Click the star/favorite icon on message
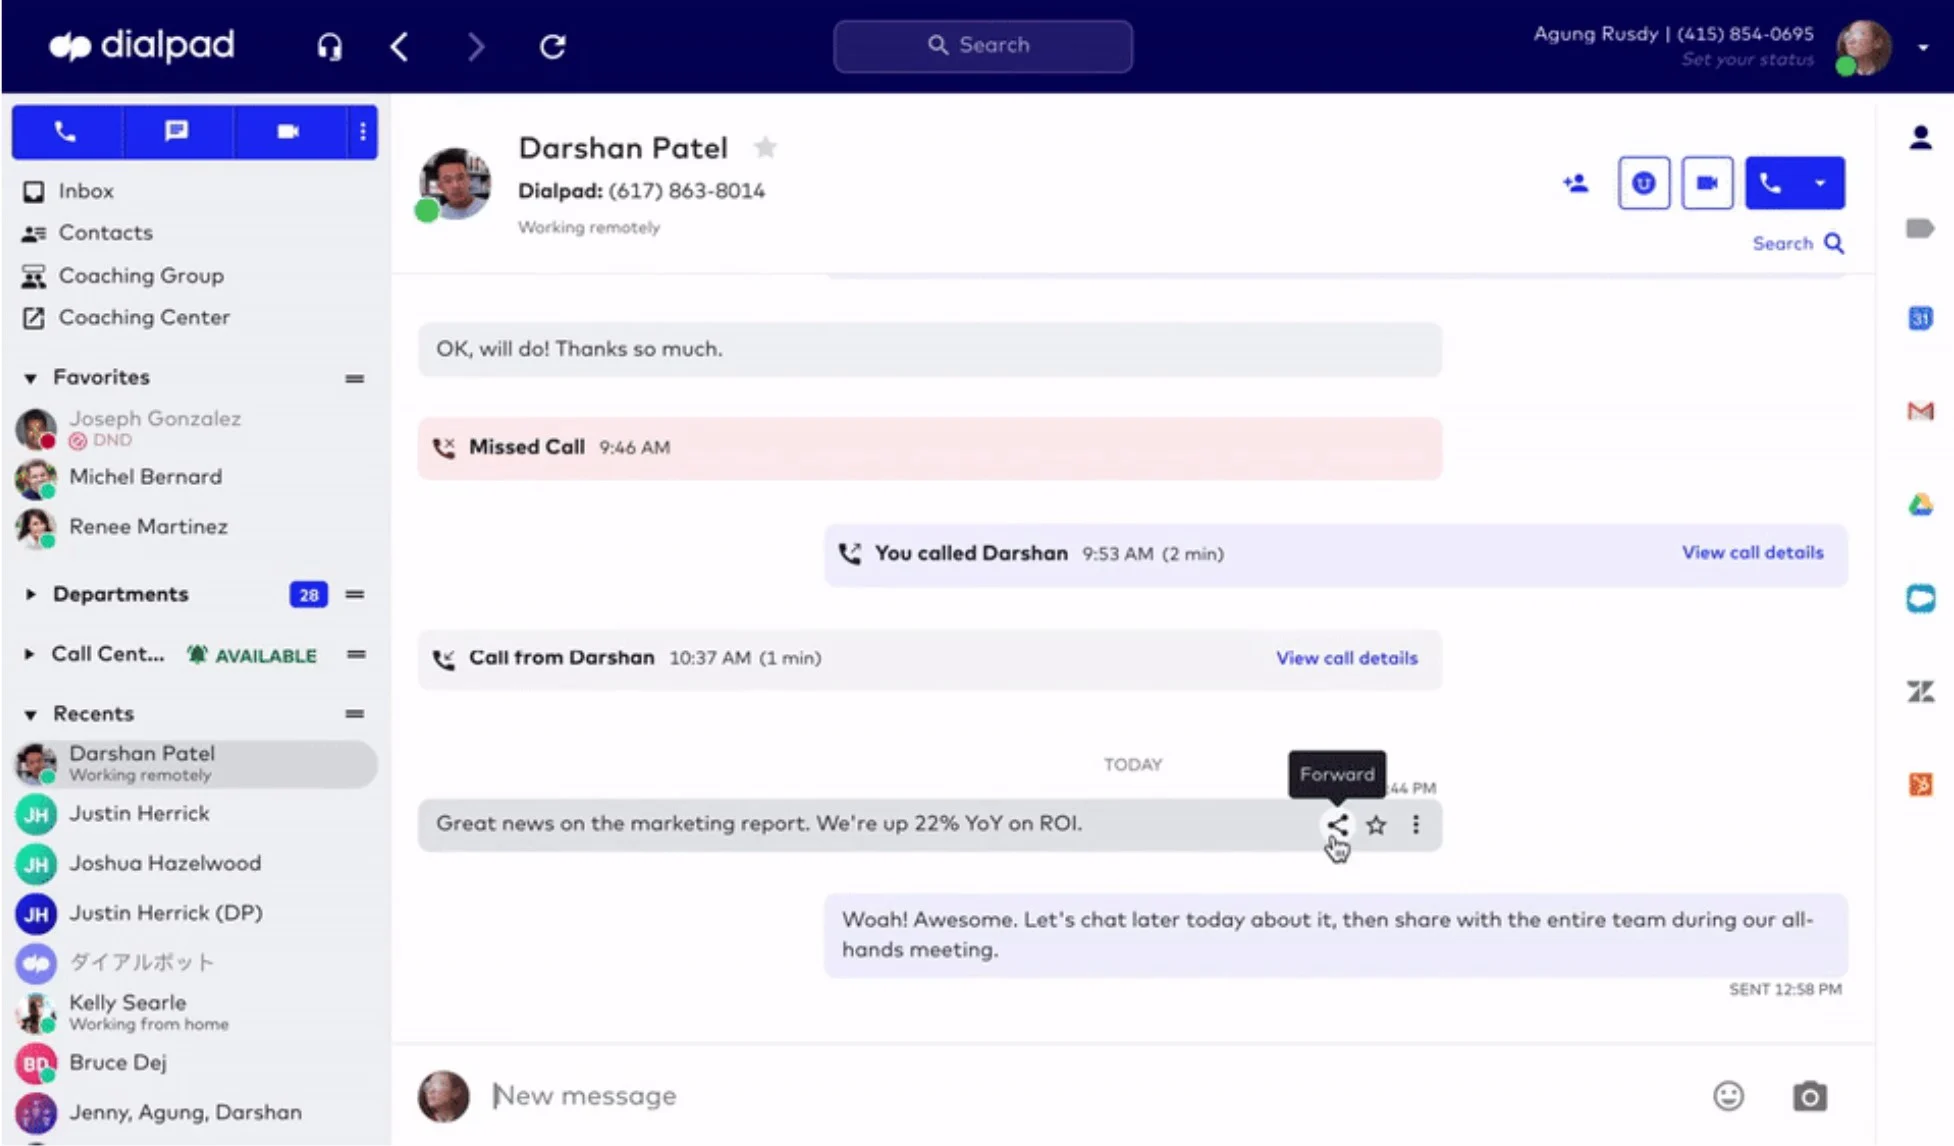 [1376, 824]
